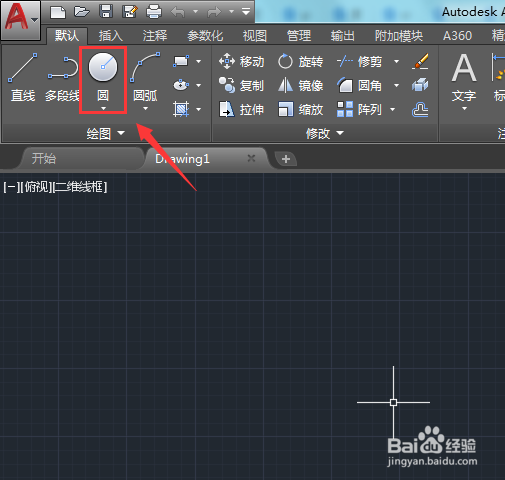
Task: Click the explode tool icon
Action: pyautogui.click(x=420, y=85)
